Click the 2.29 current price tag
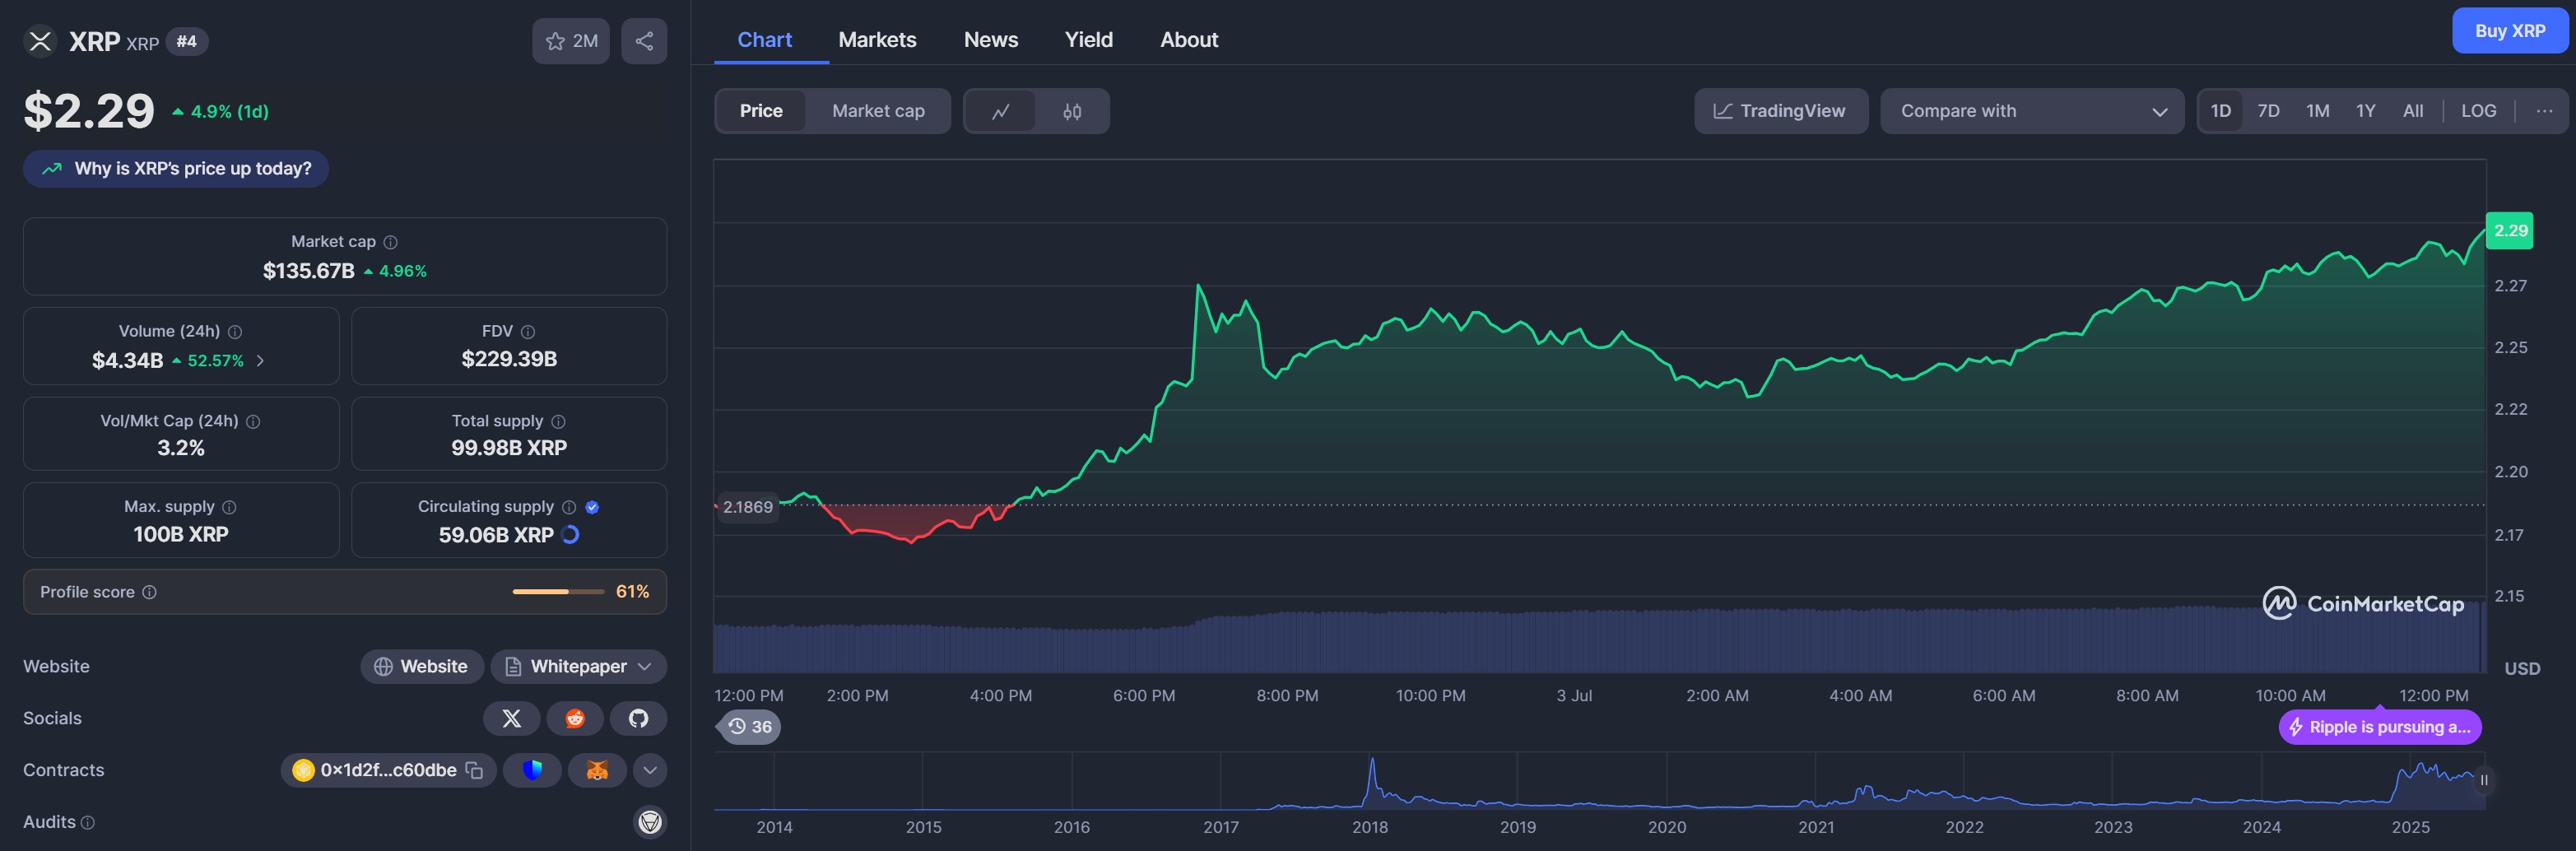 pos(2509,231)
